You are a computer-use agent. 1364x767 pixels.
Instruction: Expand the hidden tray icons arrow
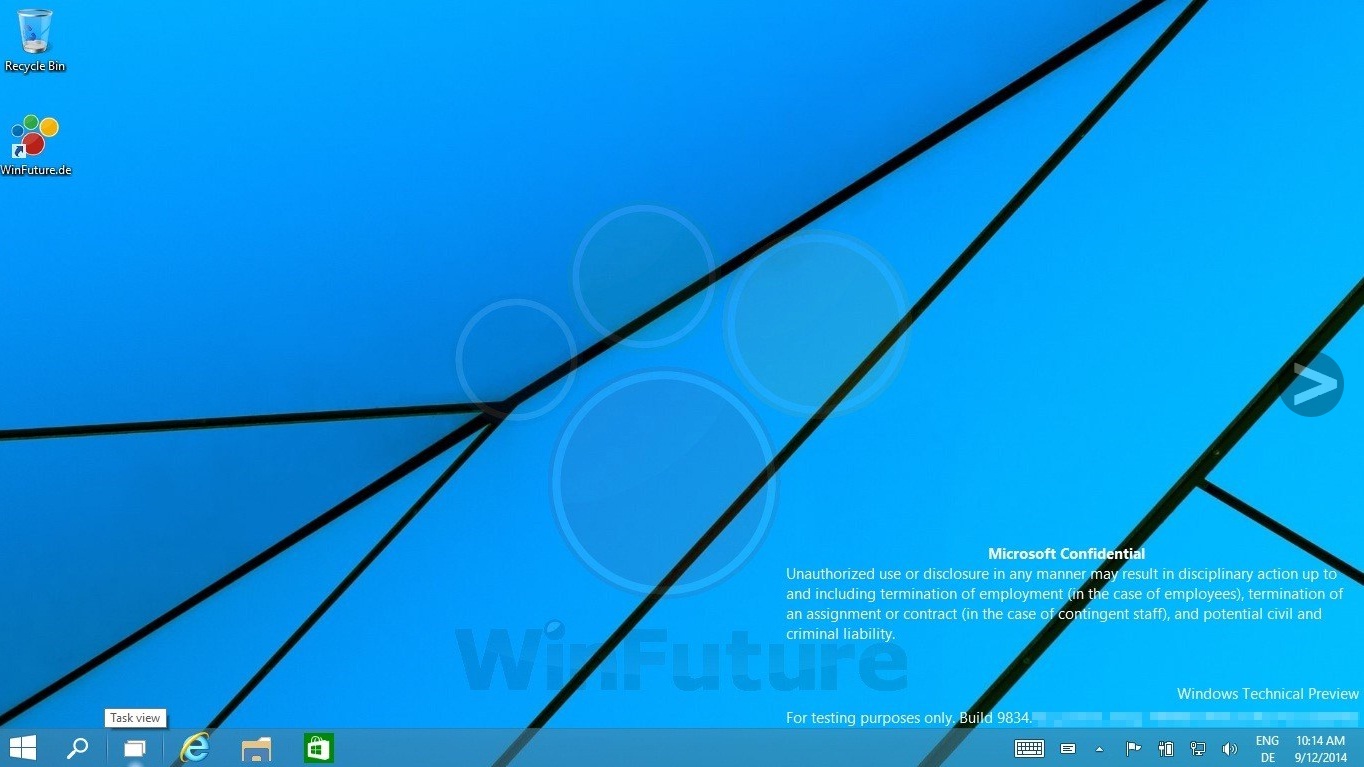1099,748
